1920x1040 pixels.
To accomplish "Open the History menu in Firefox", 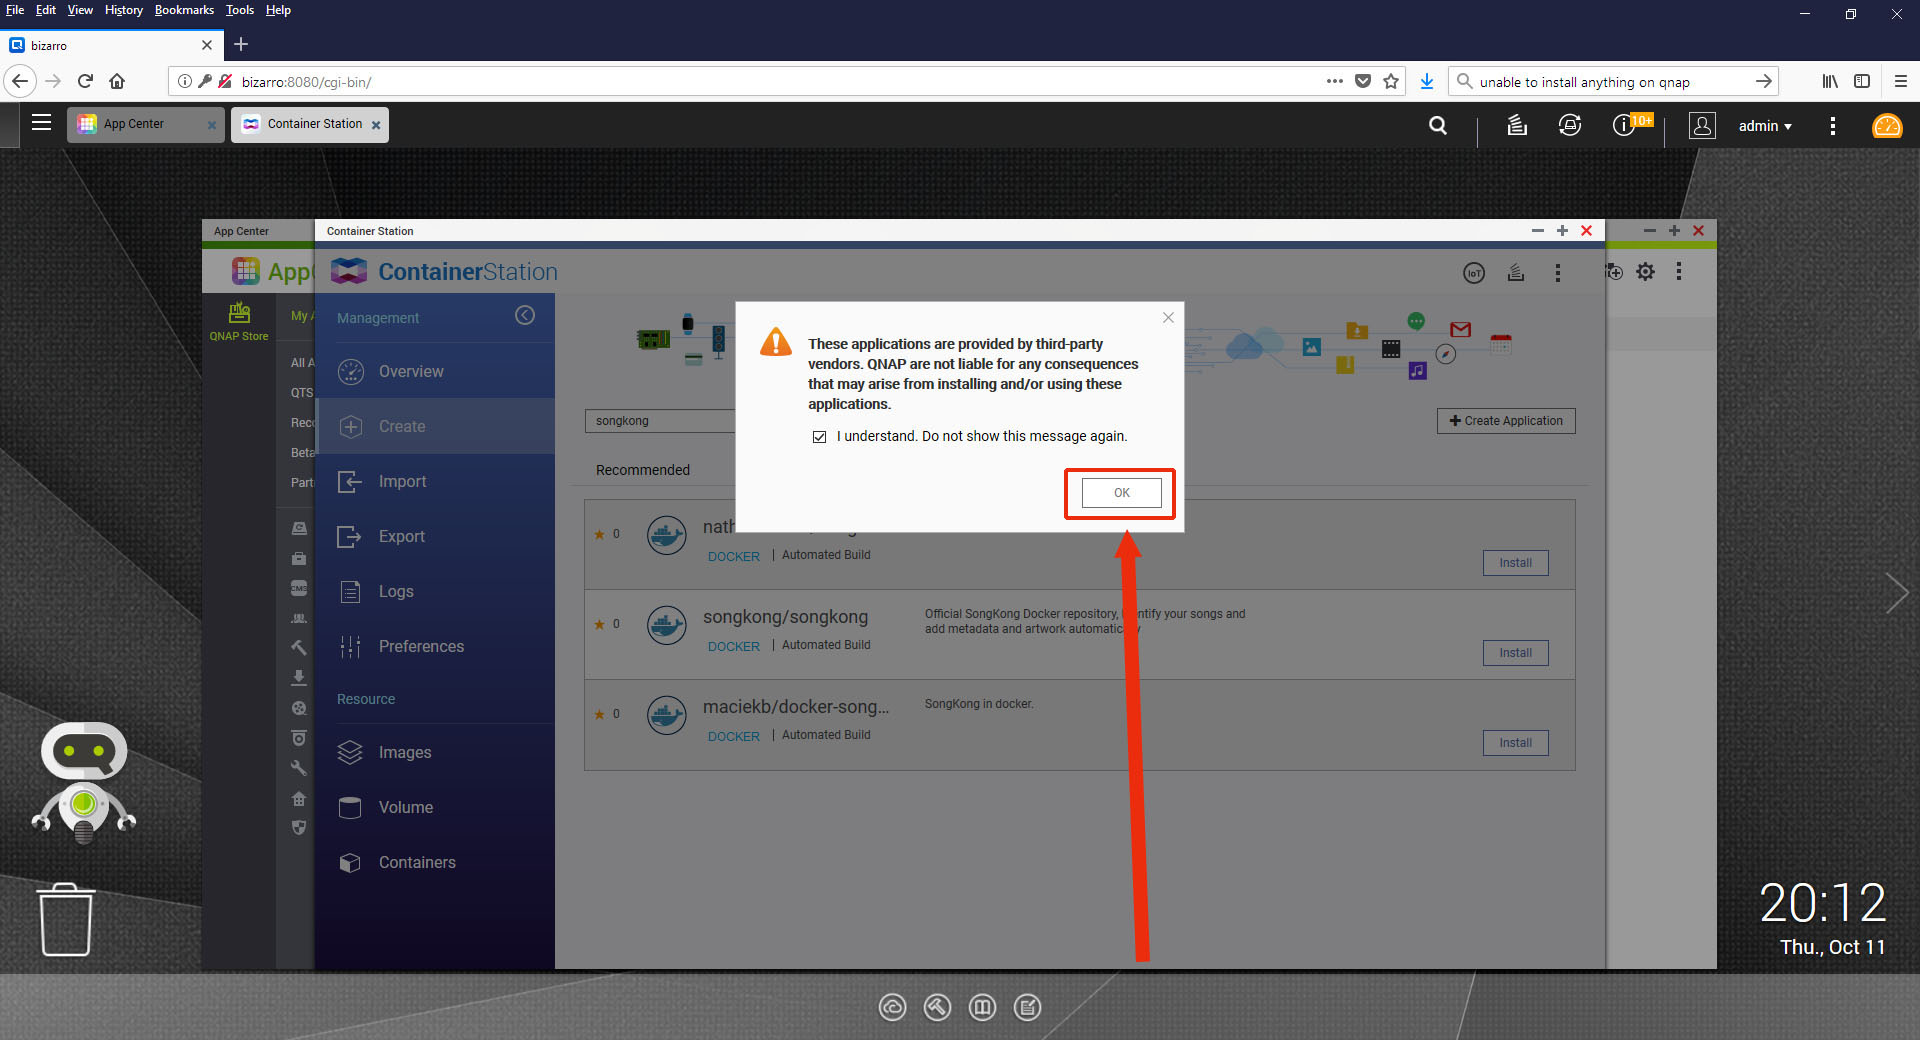I will [x=124, y=10].
